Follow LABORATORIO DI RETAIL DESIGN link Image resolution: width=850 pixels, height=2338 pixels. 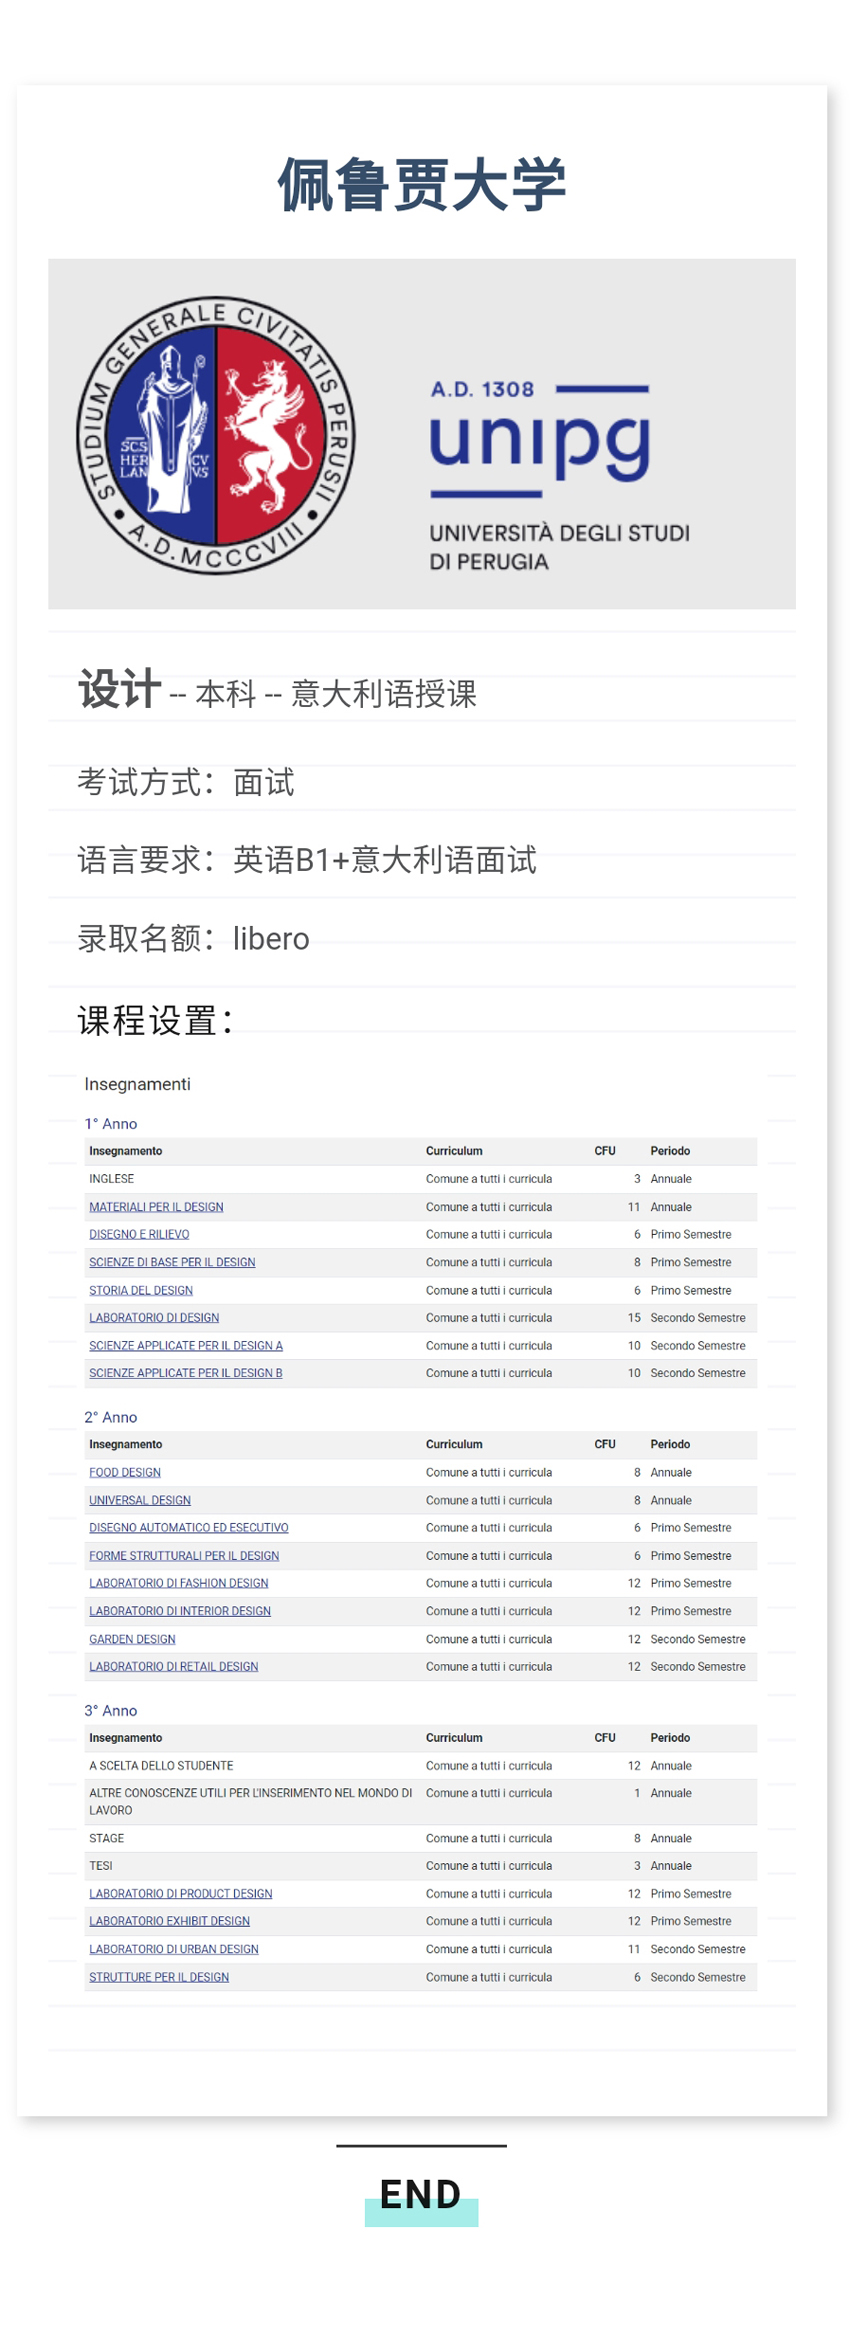click(174, 1666)
